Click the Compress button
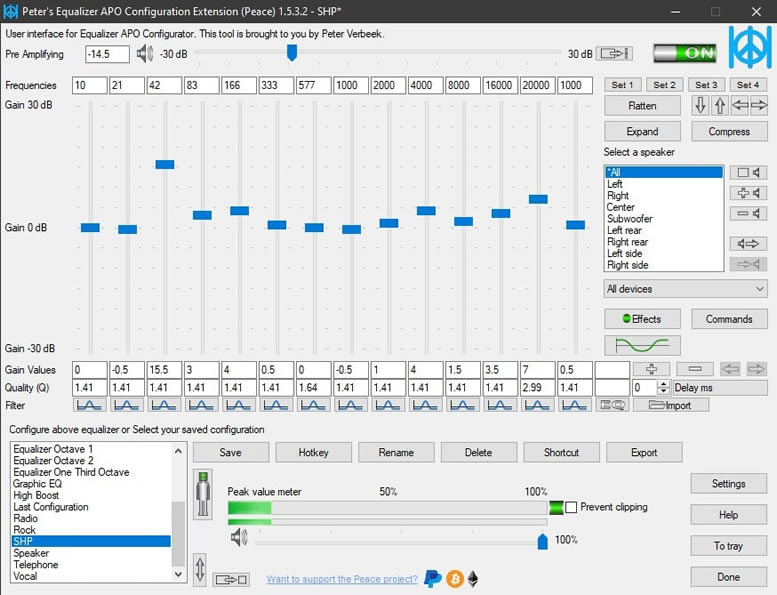777x595 pixels. [729, 131]
